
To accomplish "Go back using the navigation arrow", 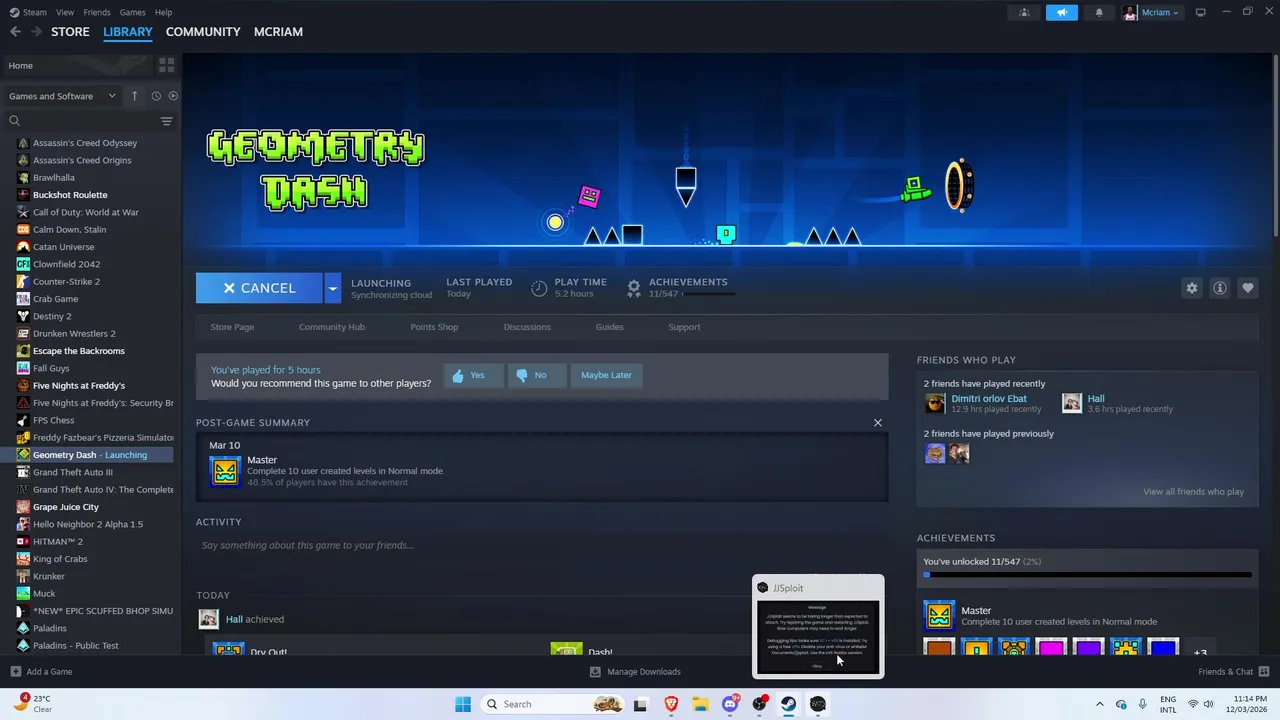I will pos(15,32).
